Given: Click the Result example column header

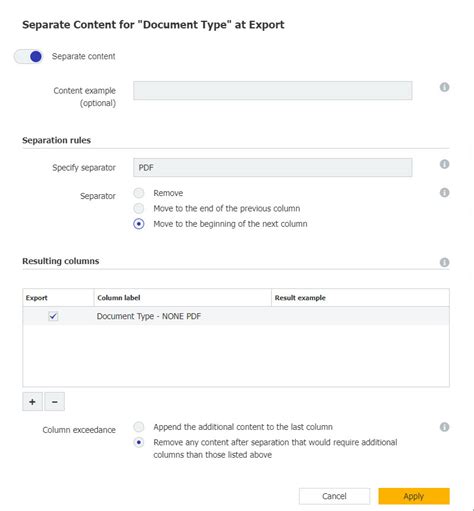Looking at the screenshot, I should tap(300, 298).
